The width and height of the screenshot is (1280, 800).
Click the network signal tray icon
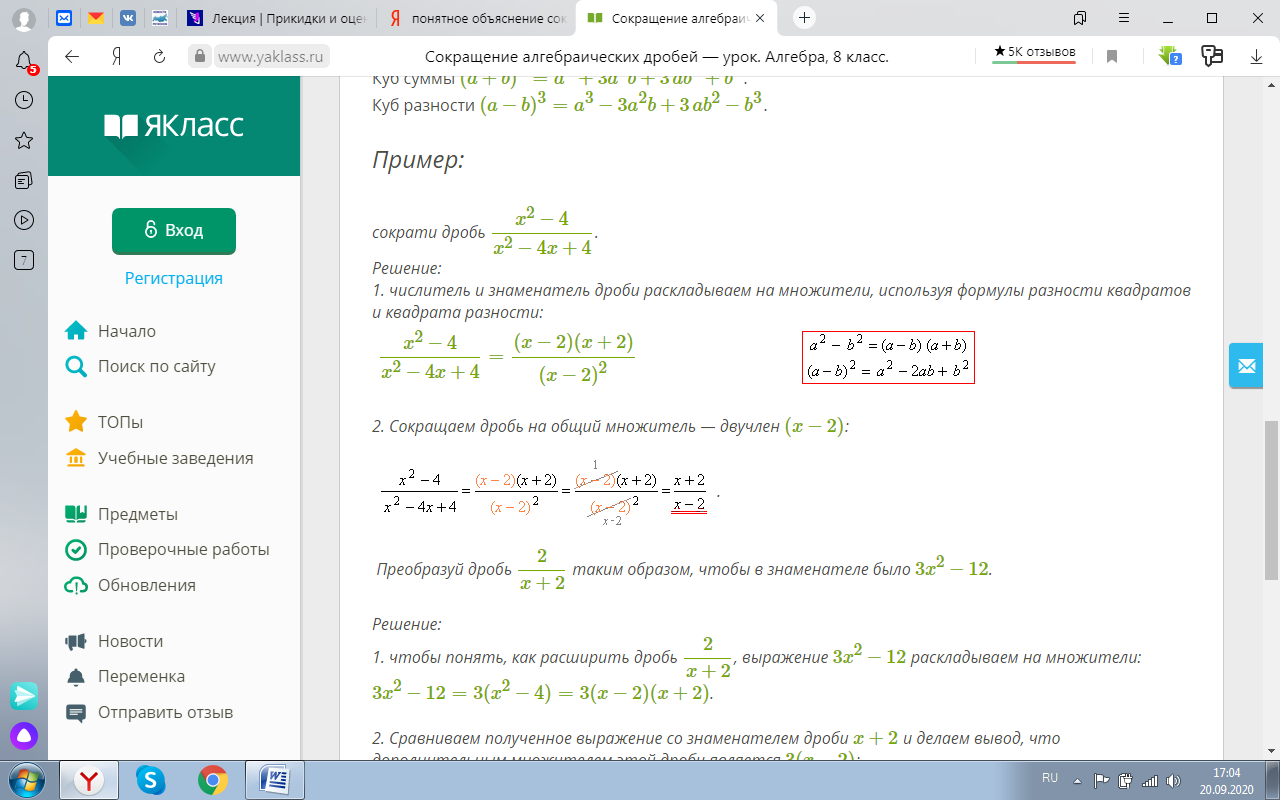pos(1150,780)
